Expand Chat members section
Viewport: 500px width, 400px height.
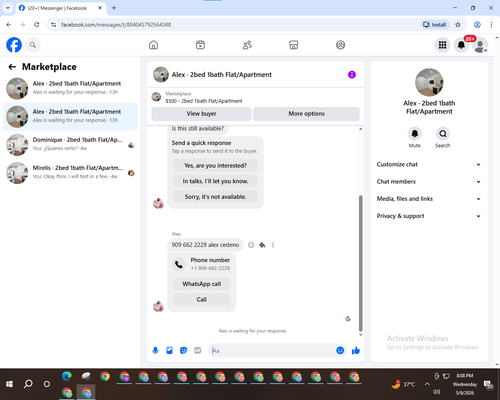(x=429, y=182)
